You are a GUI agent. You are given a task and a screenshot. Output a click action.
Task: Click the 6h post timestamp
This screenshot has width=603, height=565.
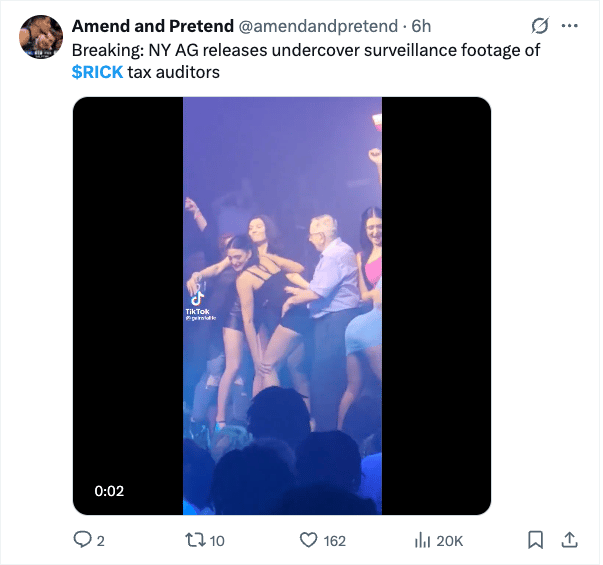click(x=422, y=25)
